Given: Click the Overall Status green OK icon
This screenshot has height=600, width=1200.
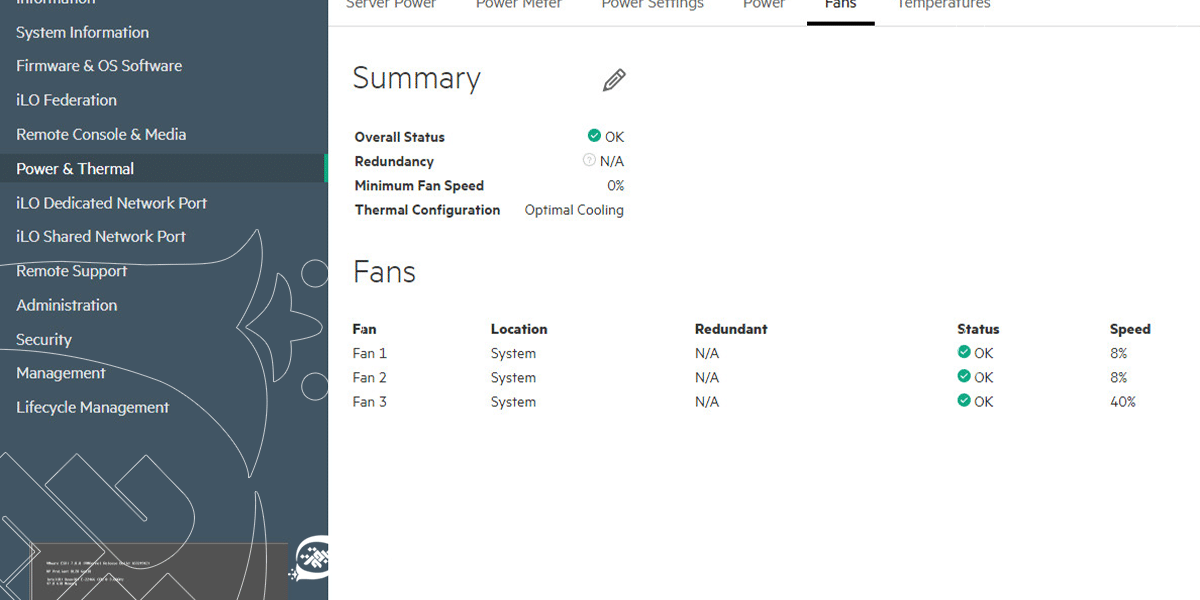Looking at the screenshot, I should (594, 136).
